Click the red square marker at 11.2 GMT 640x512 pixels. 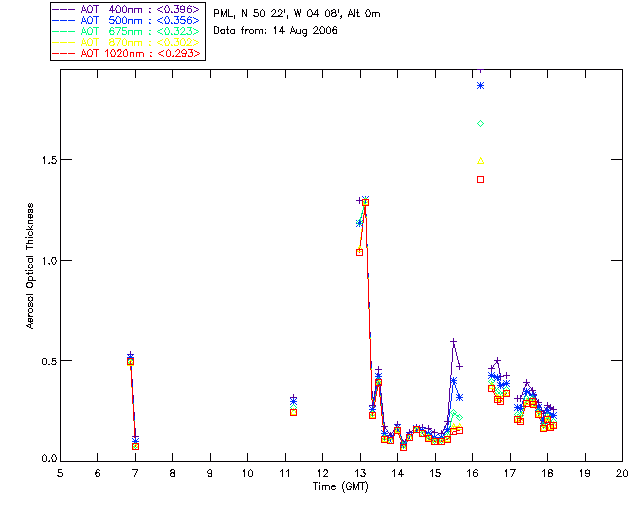click(293, 412)
